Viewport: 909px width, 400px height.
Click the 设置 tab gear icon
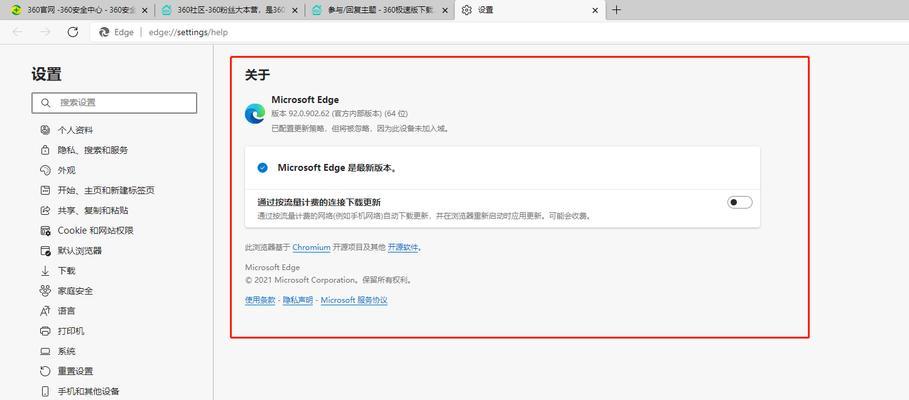pos(467,10)
